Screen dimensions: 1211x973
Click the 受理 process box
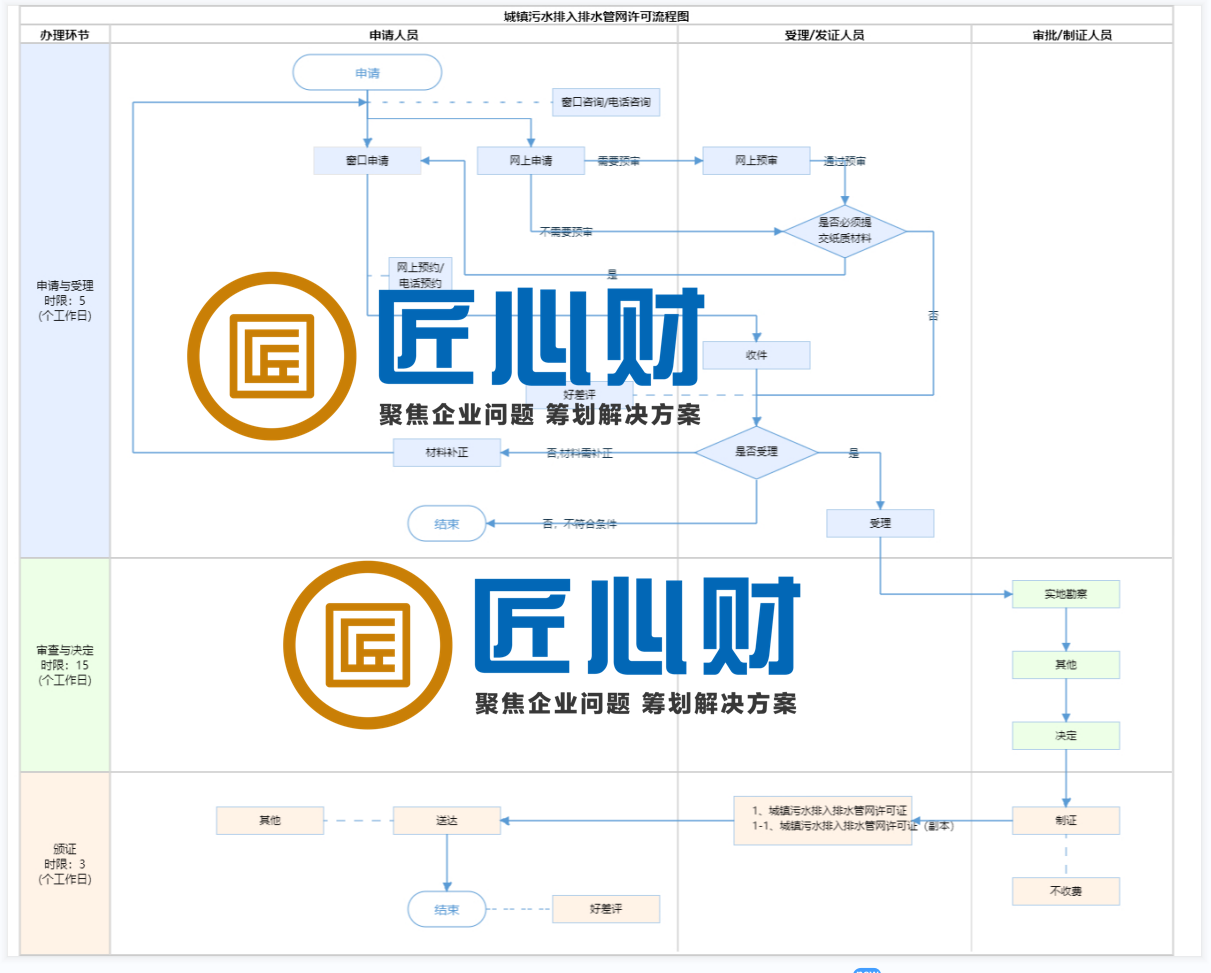tap(880, 523)
